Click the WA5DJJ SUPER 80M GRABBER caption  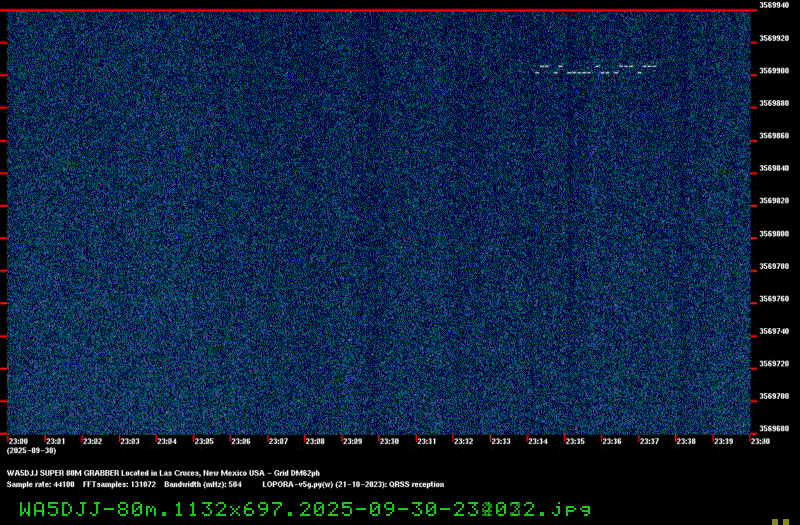click(x=163, y=473)
